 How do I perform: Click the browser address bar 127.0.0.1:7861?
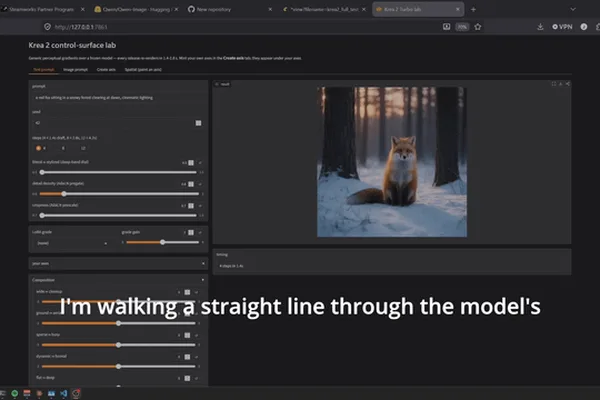(x=245, y=27)
